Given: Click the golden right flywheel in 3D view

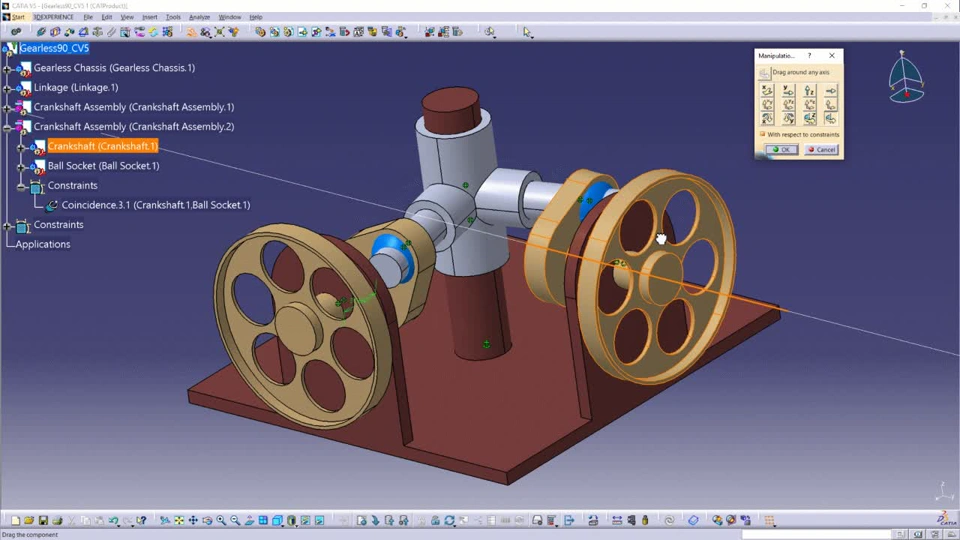Looking at the screenshot, I should [x=658, y=279].
